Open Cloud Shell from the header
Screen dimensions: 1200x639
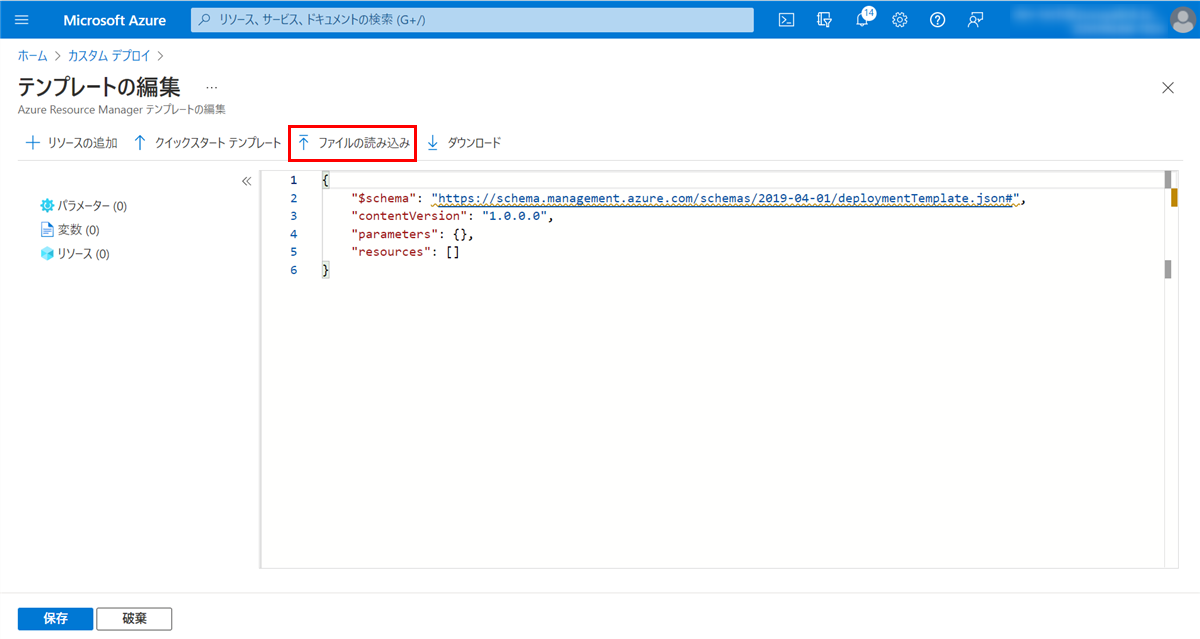pyautogui.click(x=787, y=20)
